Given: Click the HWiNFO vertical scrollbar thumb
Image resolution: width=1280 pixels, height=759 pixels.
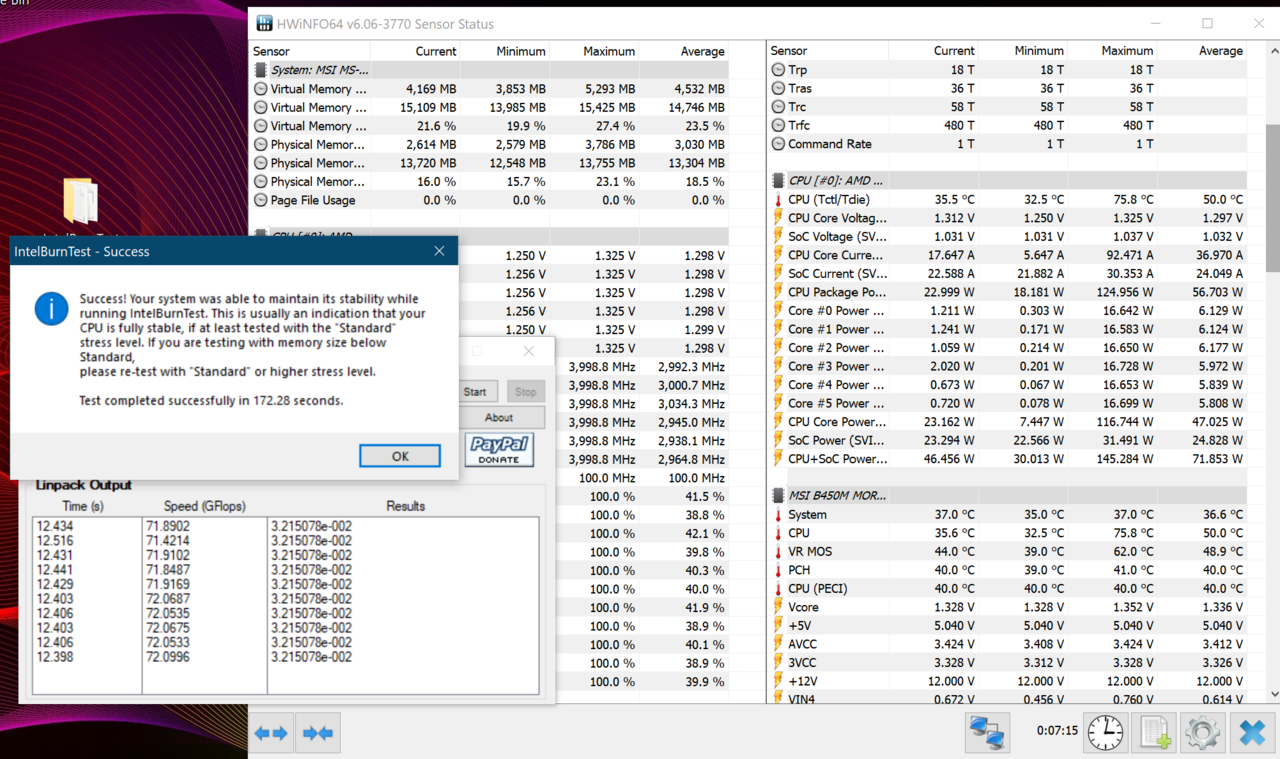Looking at the screenshot, I should 1273,198.
